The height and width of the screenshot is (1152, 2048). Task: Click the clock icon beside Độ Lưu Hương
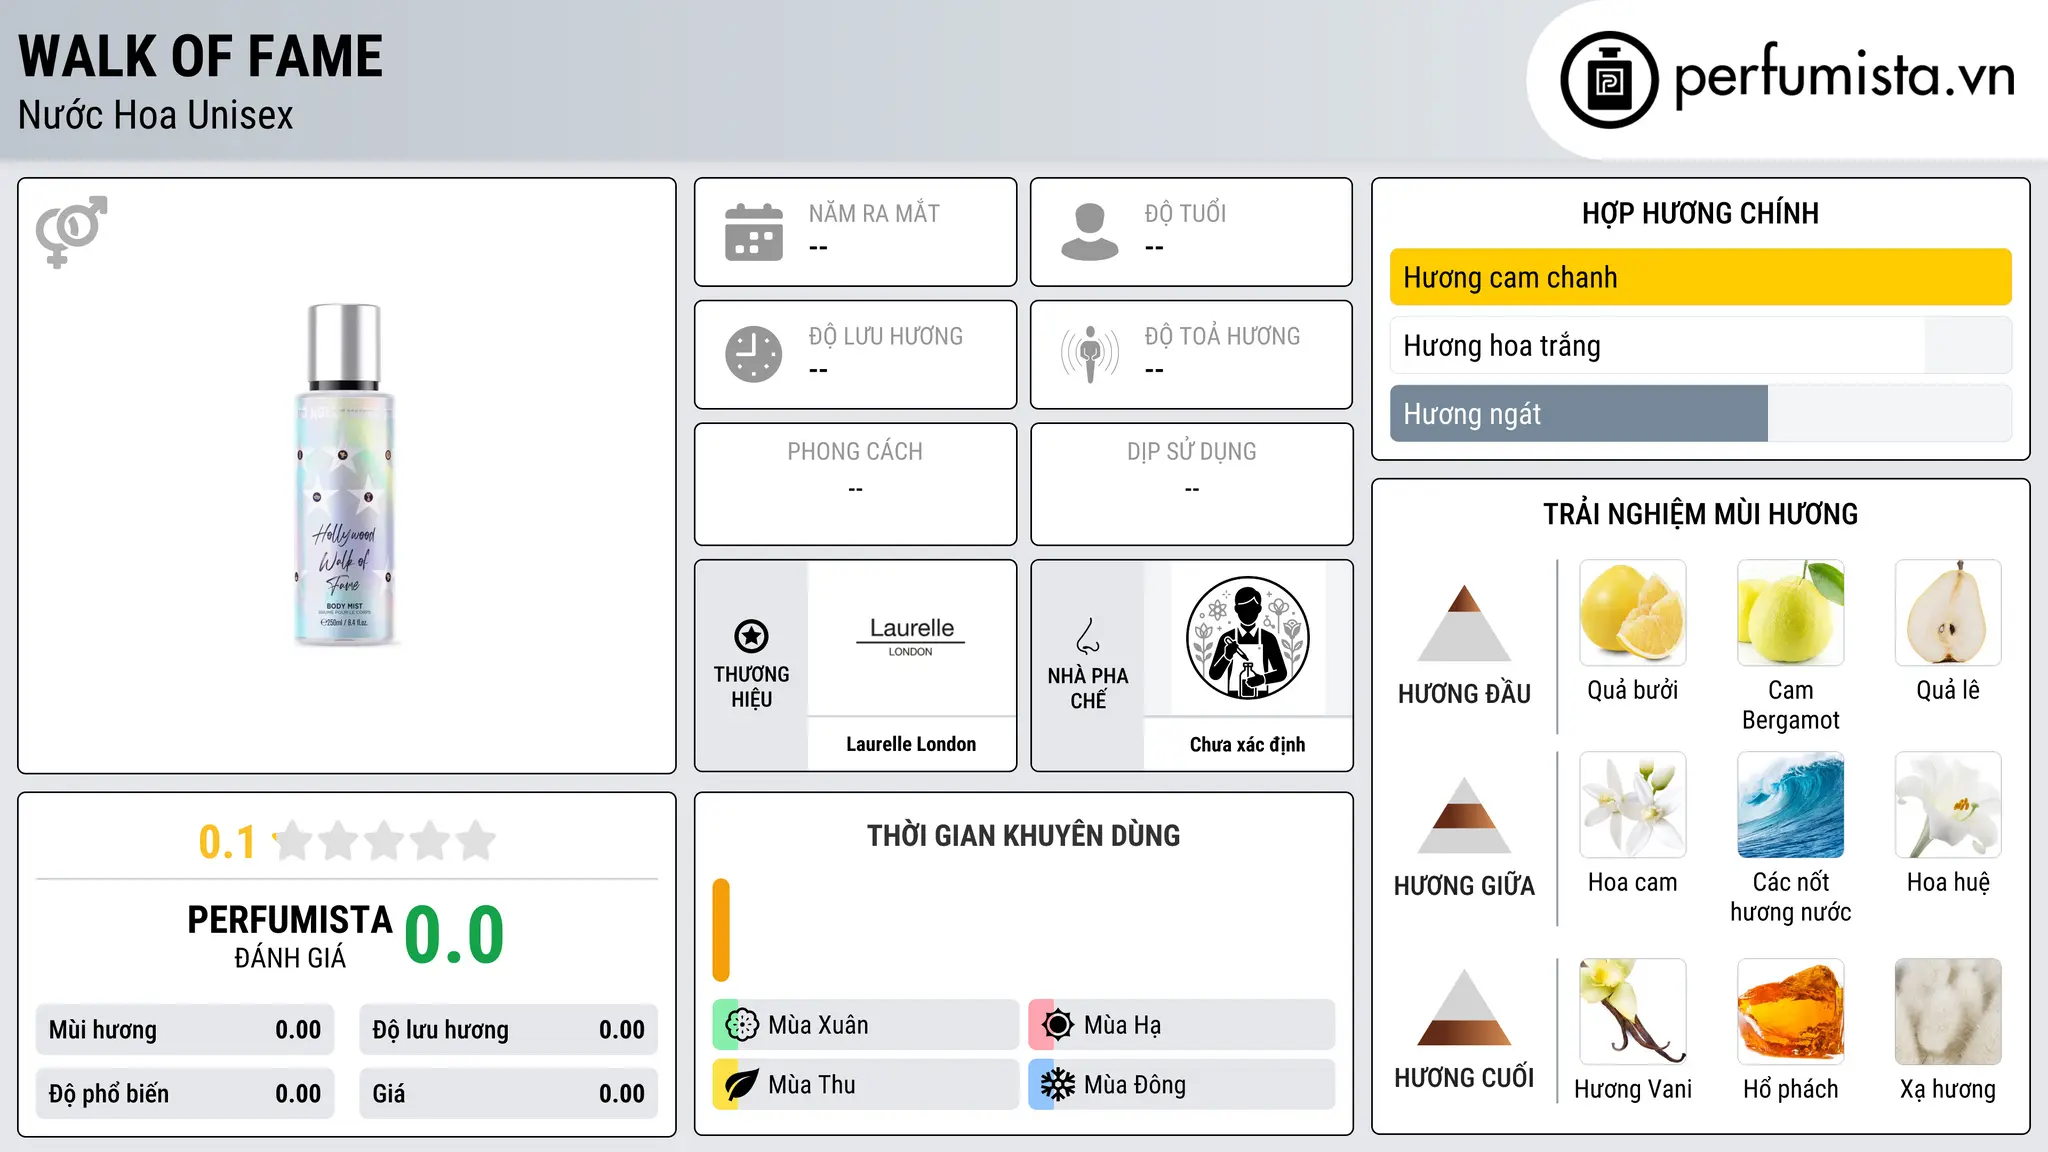click(754, 354)
